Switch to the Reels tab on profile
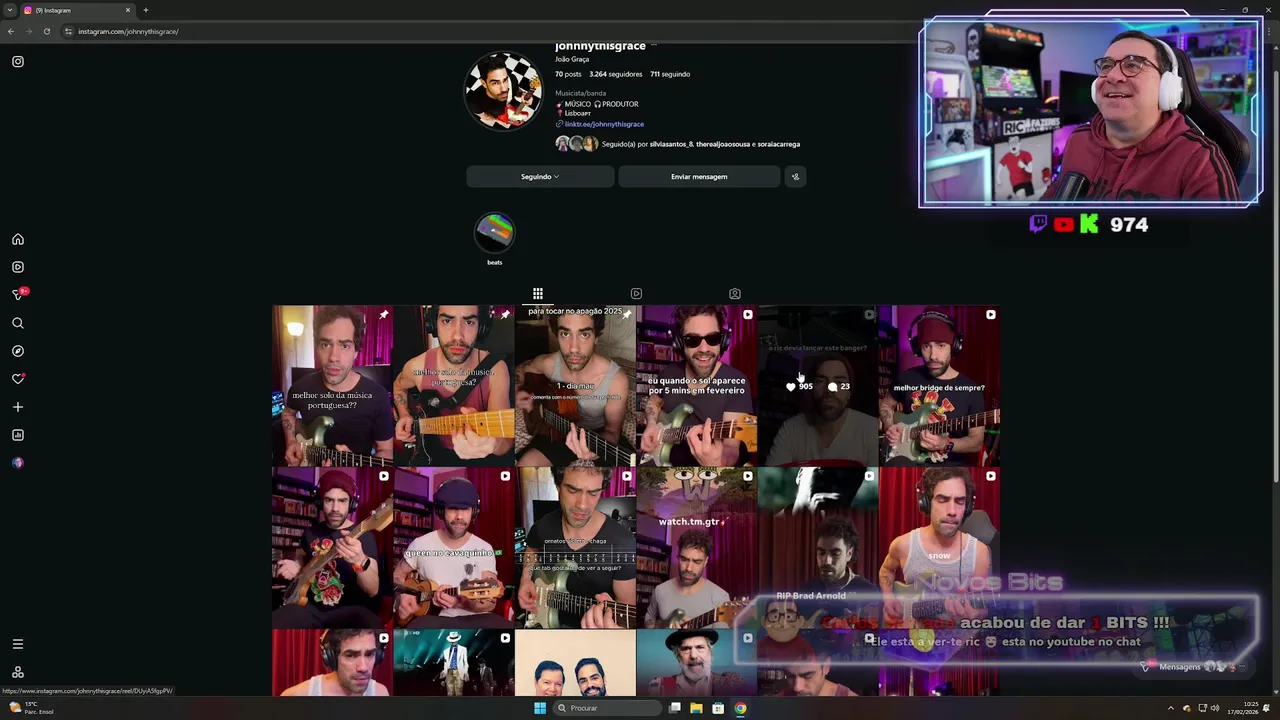 (636, 294)
